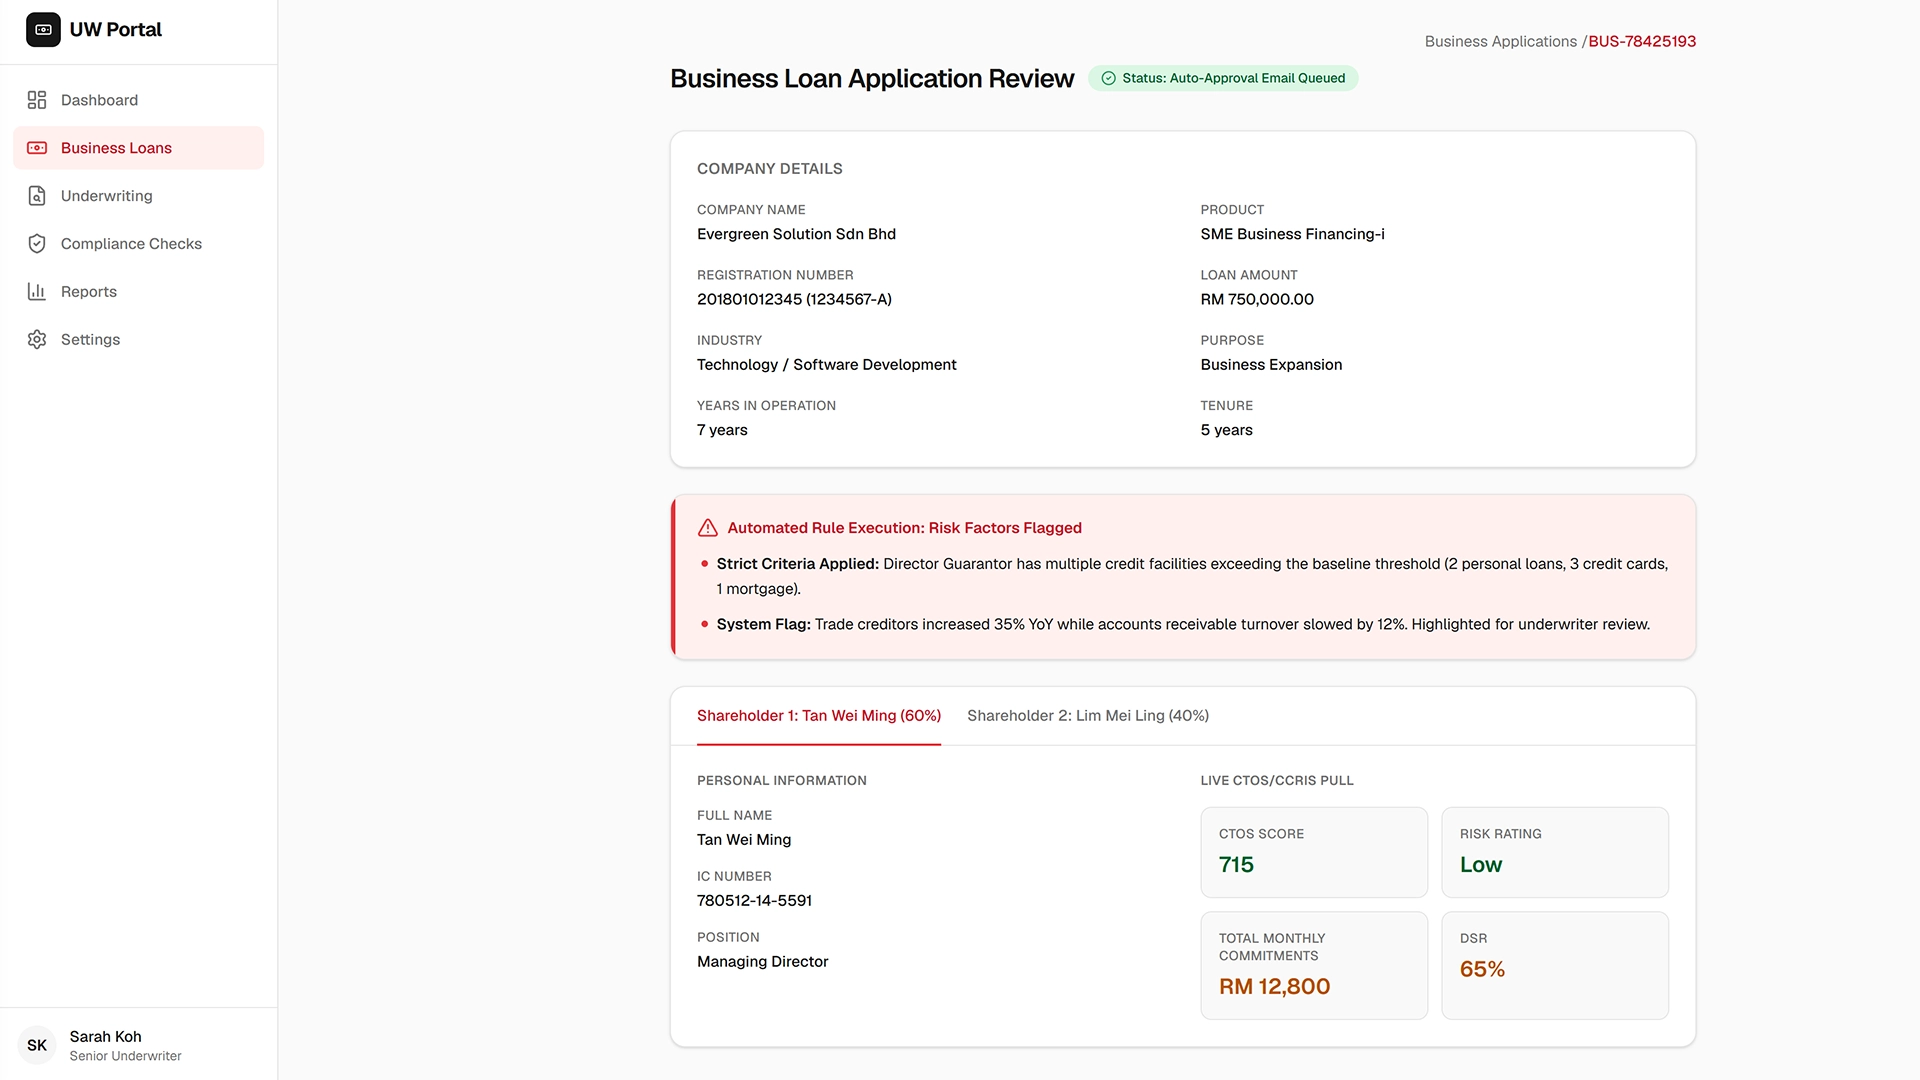Click the DSR 65% card
Viewport: 1920px width, 1080px height.
coord(1555,966)
